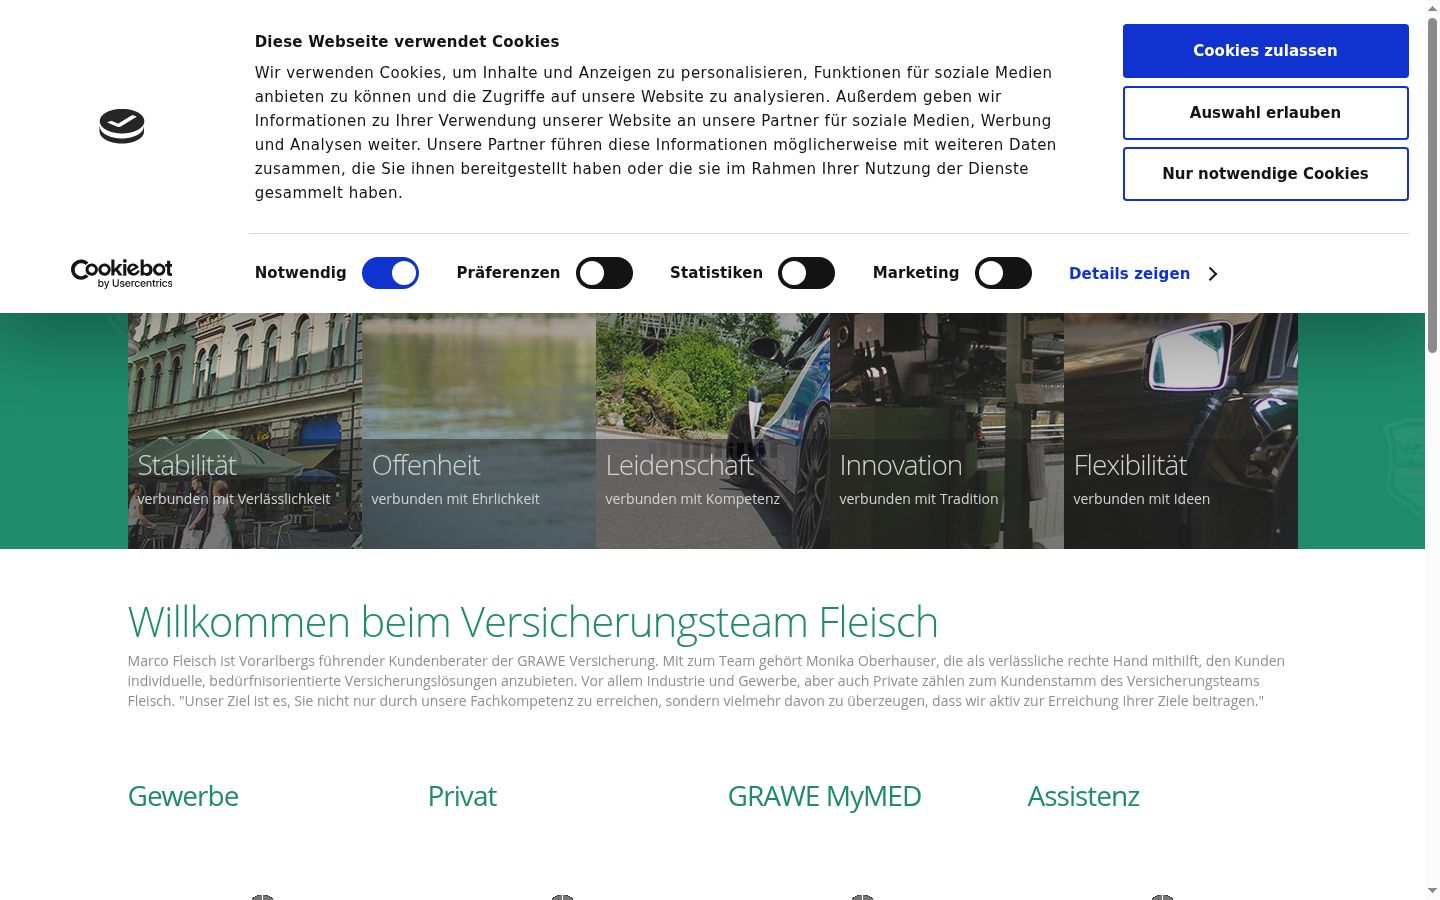The width and height of the screenshot is (1440, 900).
Task: Click the round checkmark cookie banner logo
Action: point(122,126)
